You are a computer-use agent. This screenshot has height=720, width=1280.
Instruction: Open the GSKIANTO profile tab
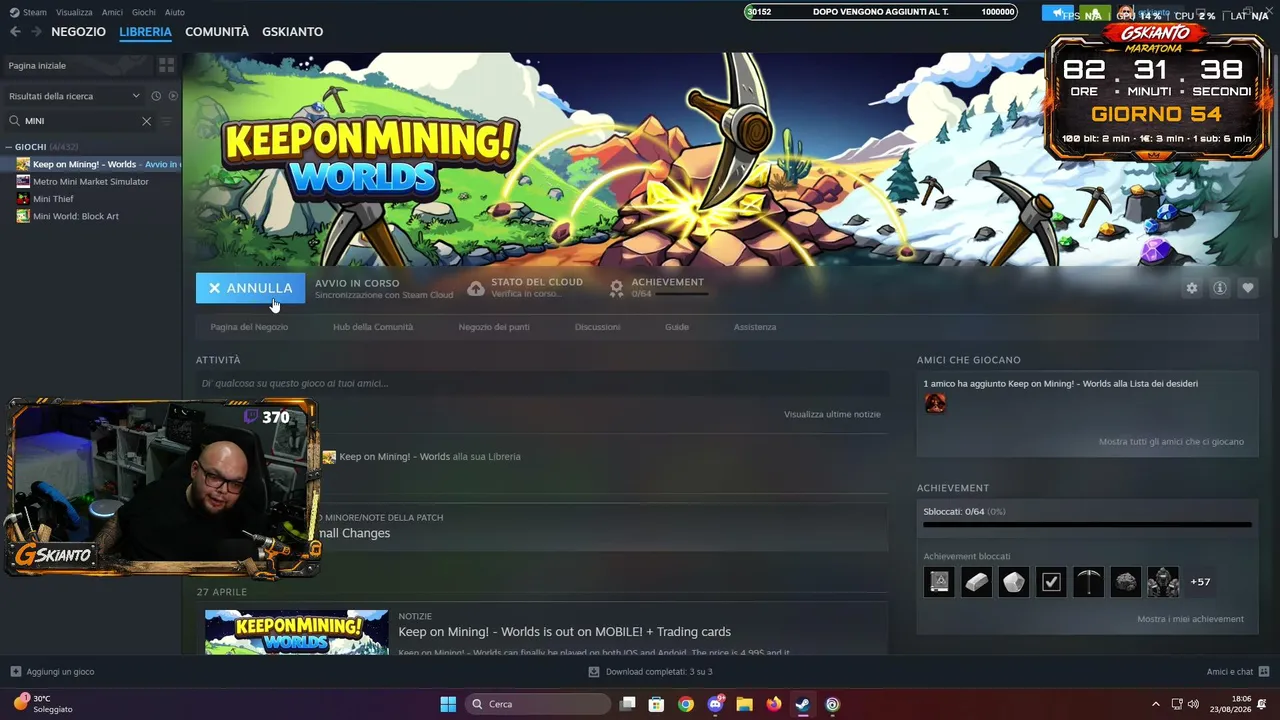click(292, 32)
